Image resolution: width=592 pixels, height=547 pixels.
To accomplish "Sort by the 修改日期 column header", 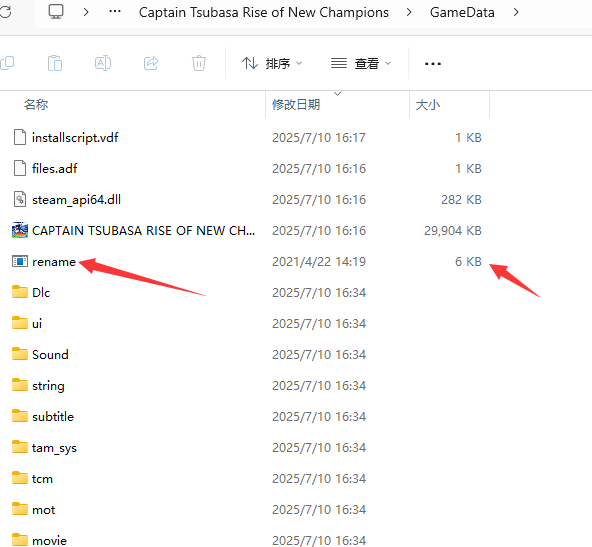I will click(296, 105).
